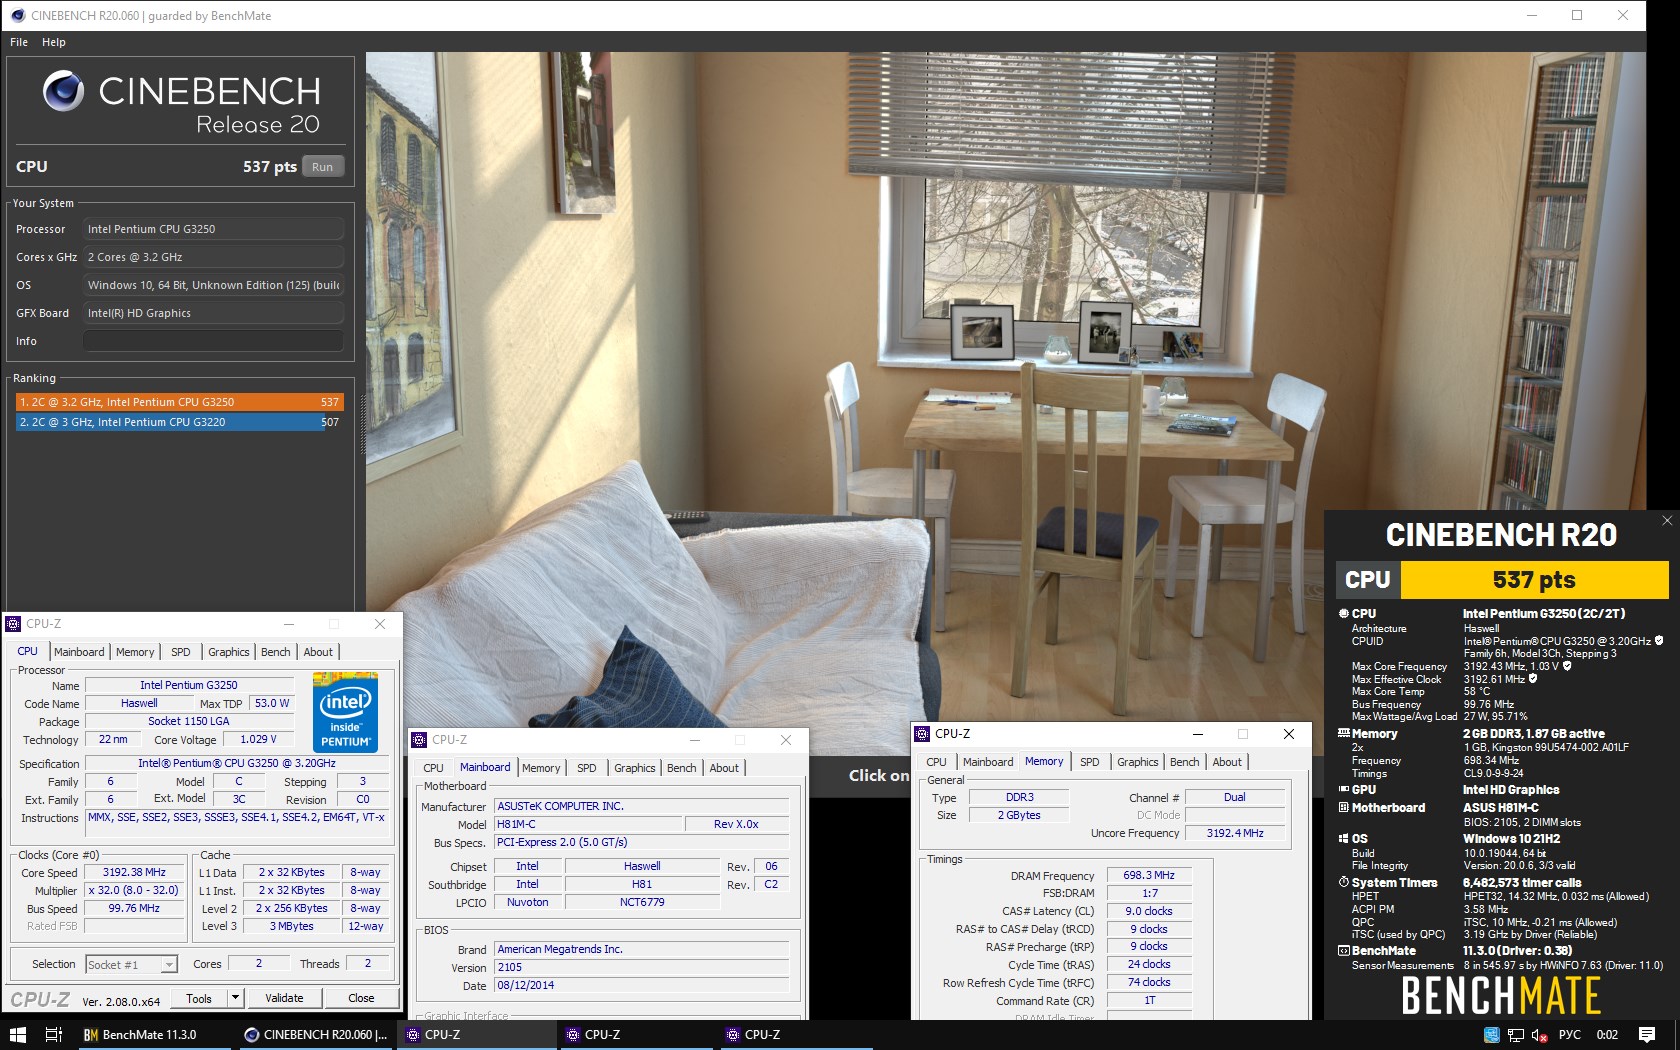Viewport: 1680px width, 1050px height.
Task: Click the blue network-tool tray icon
Action: coord(1491,1035)
